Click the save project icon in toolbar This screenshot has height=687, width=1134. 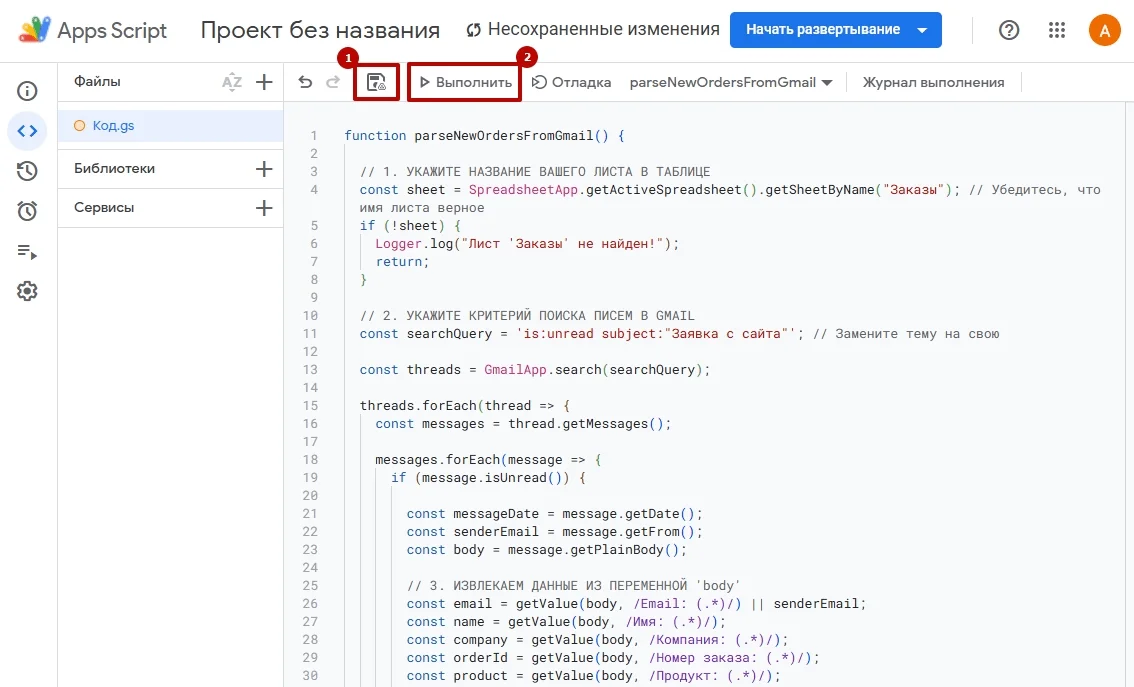click(x=377, y=82)
